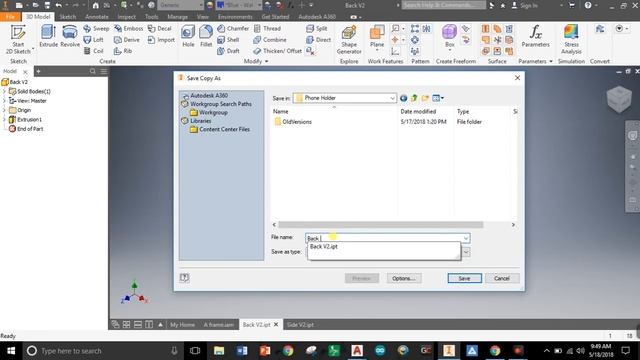Select the Direct edit tool
This screenshot has width=640, height=360.
click(319, 40)
